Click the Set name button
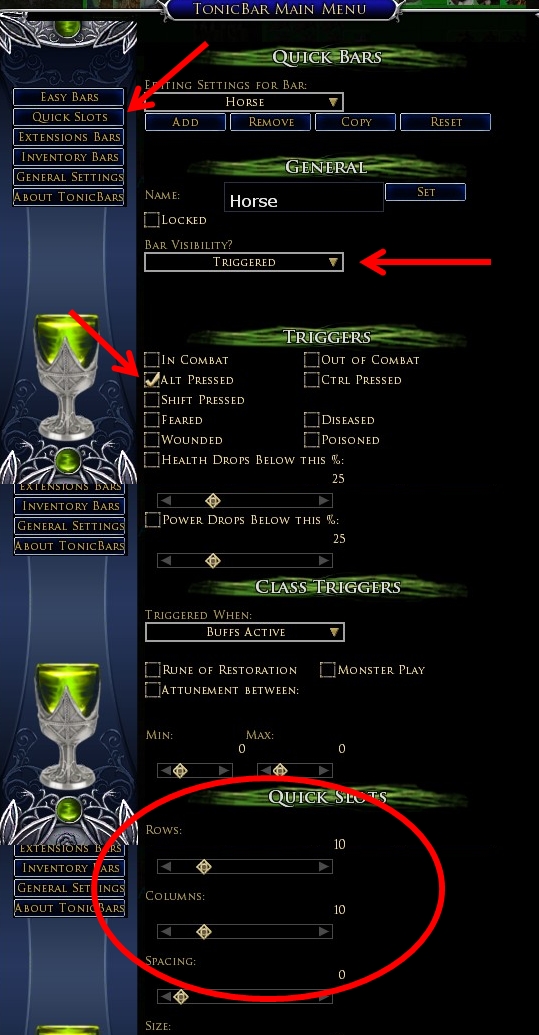The width and height of the screenshot is (539, 1035). point(426,192)
